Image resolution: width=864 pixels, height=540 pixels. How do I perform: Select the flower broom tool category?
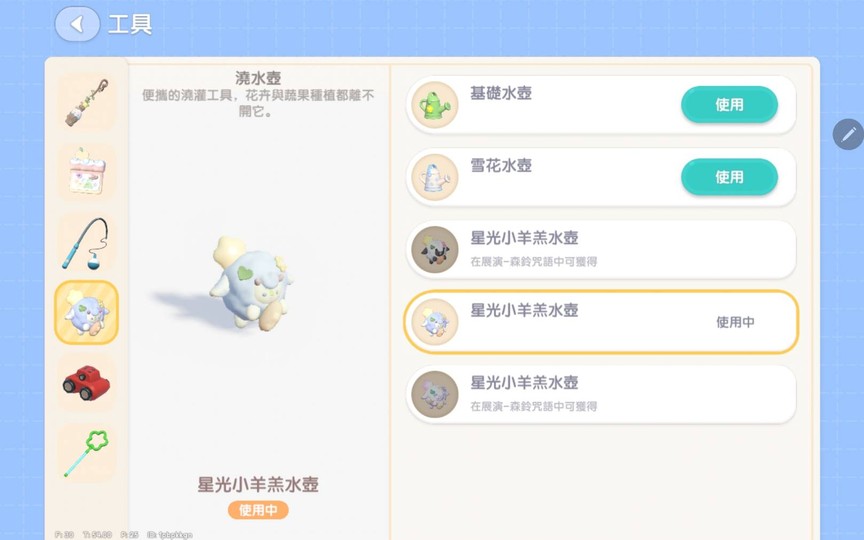(x=87, y=102)
